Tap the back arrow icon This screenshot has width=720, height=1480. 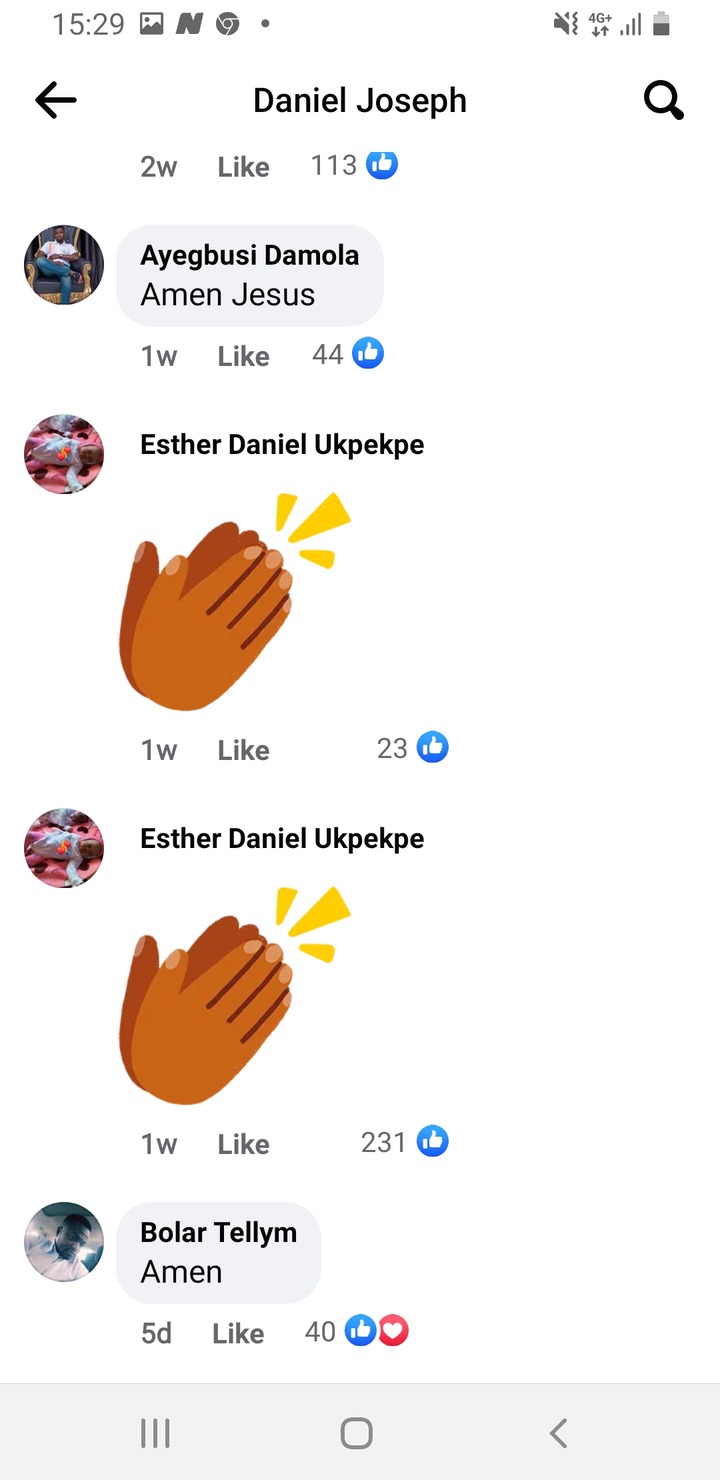coord(56,100)
